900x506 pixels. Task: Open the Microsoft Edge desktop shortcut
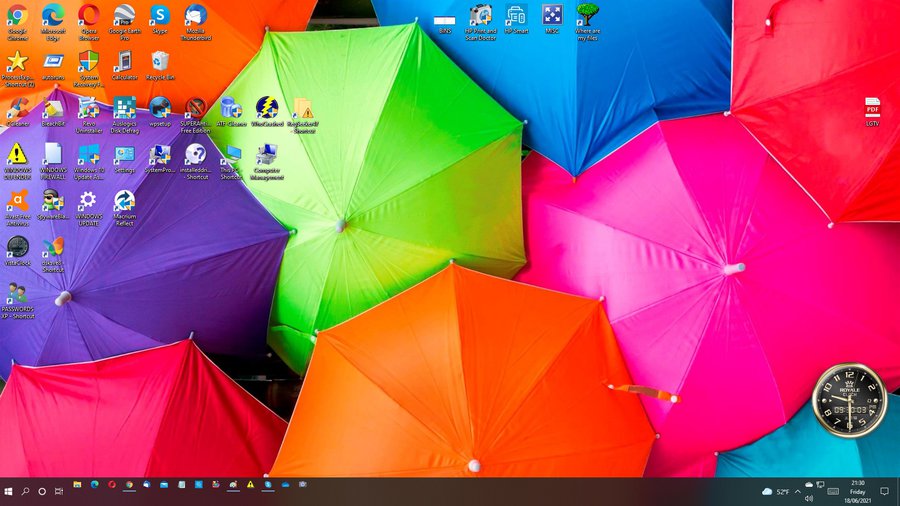click(53, 22)
